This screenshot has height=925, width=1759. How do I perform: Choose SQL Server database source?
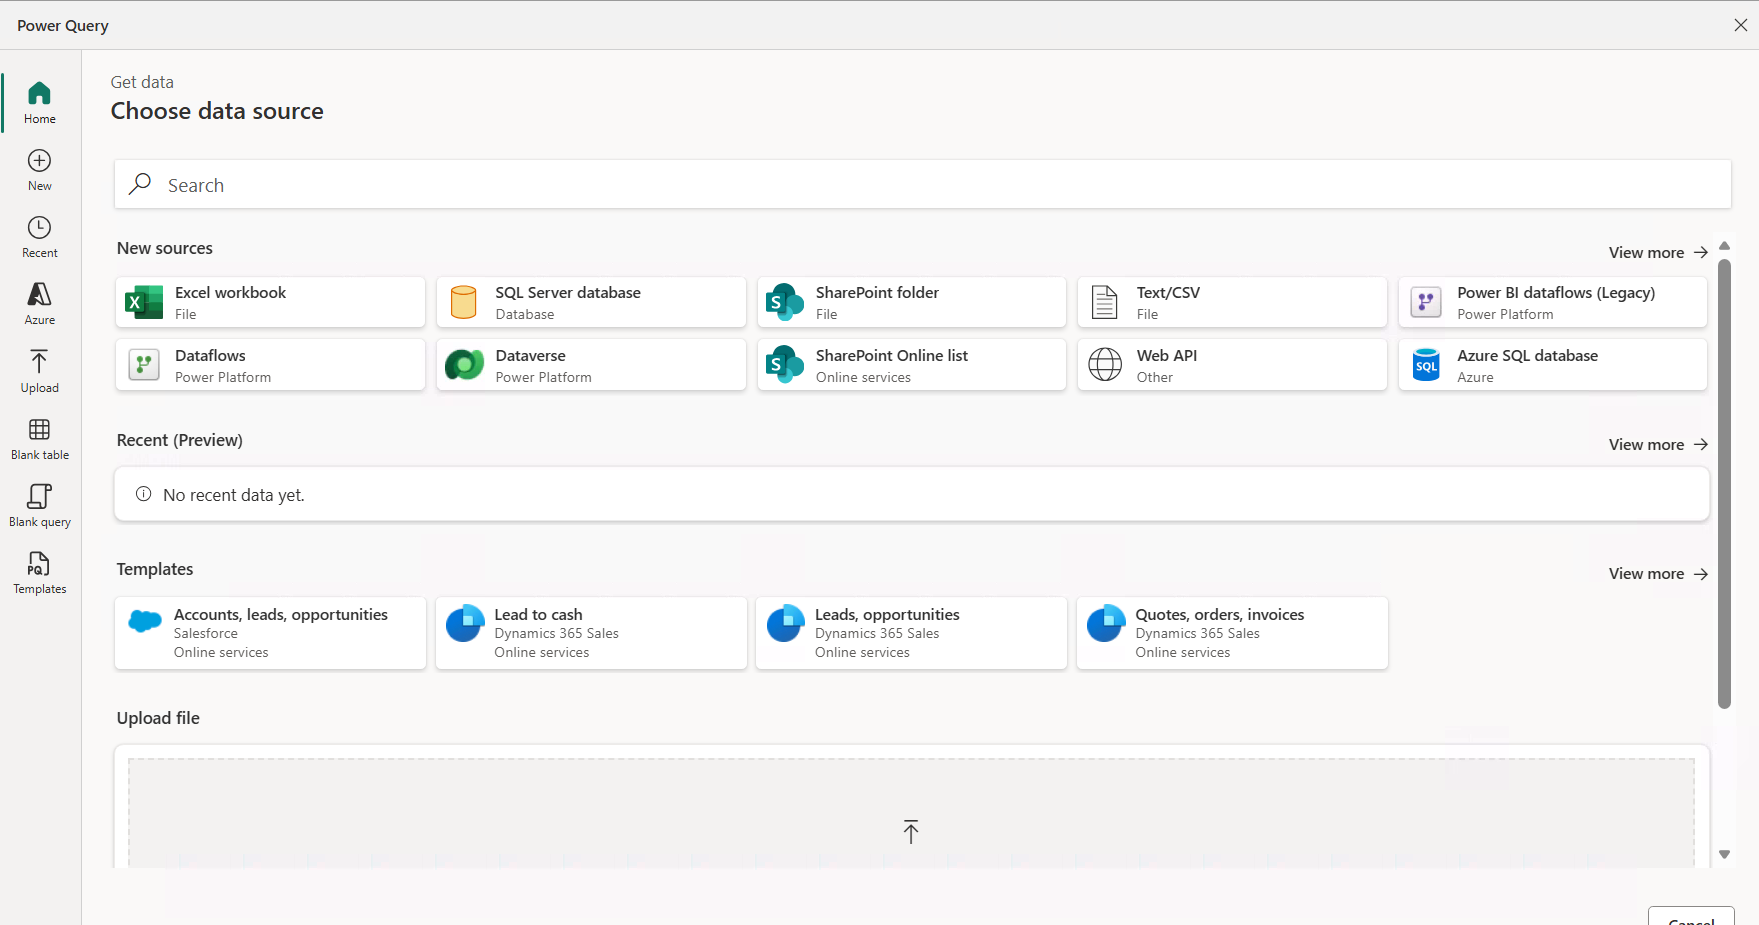(x=591, y=302)
